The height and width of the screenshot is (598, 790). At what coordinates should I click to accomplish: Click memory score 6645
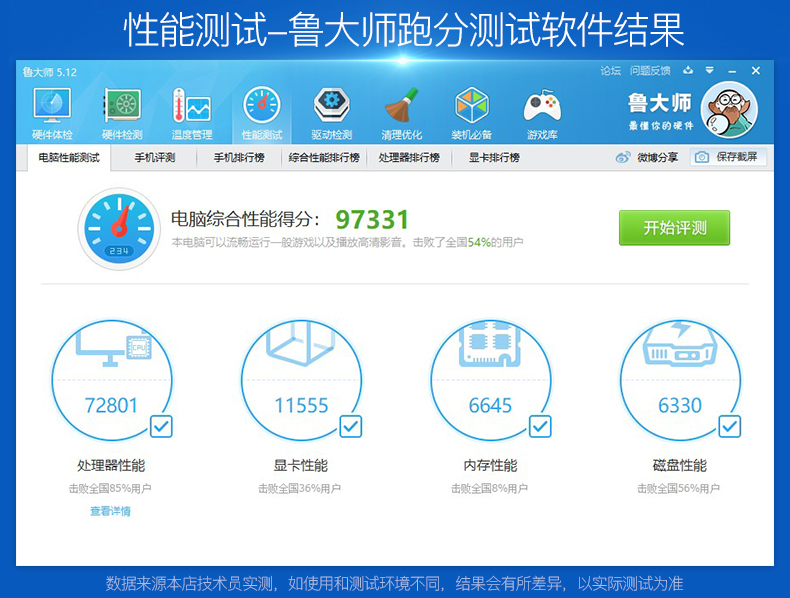(490, 405)
